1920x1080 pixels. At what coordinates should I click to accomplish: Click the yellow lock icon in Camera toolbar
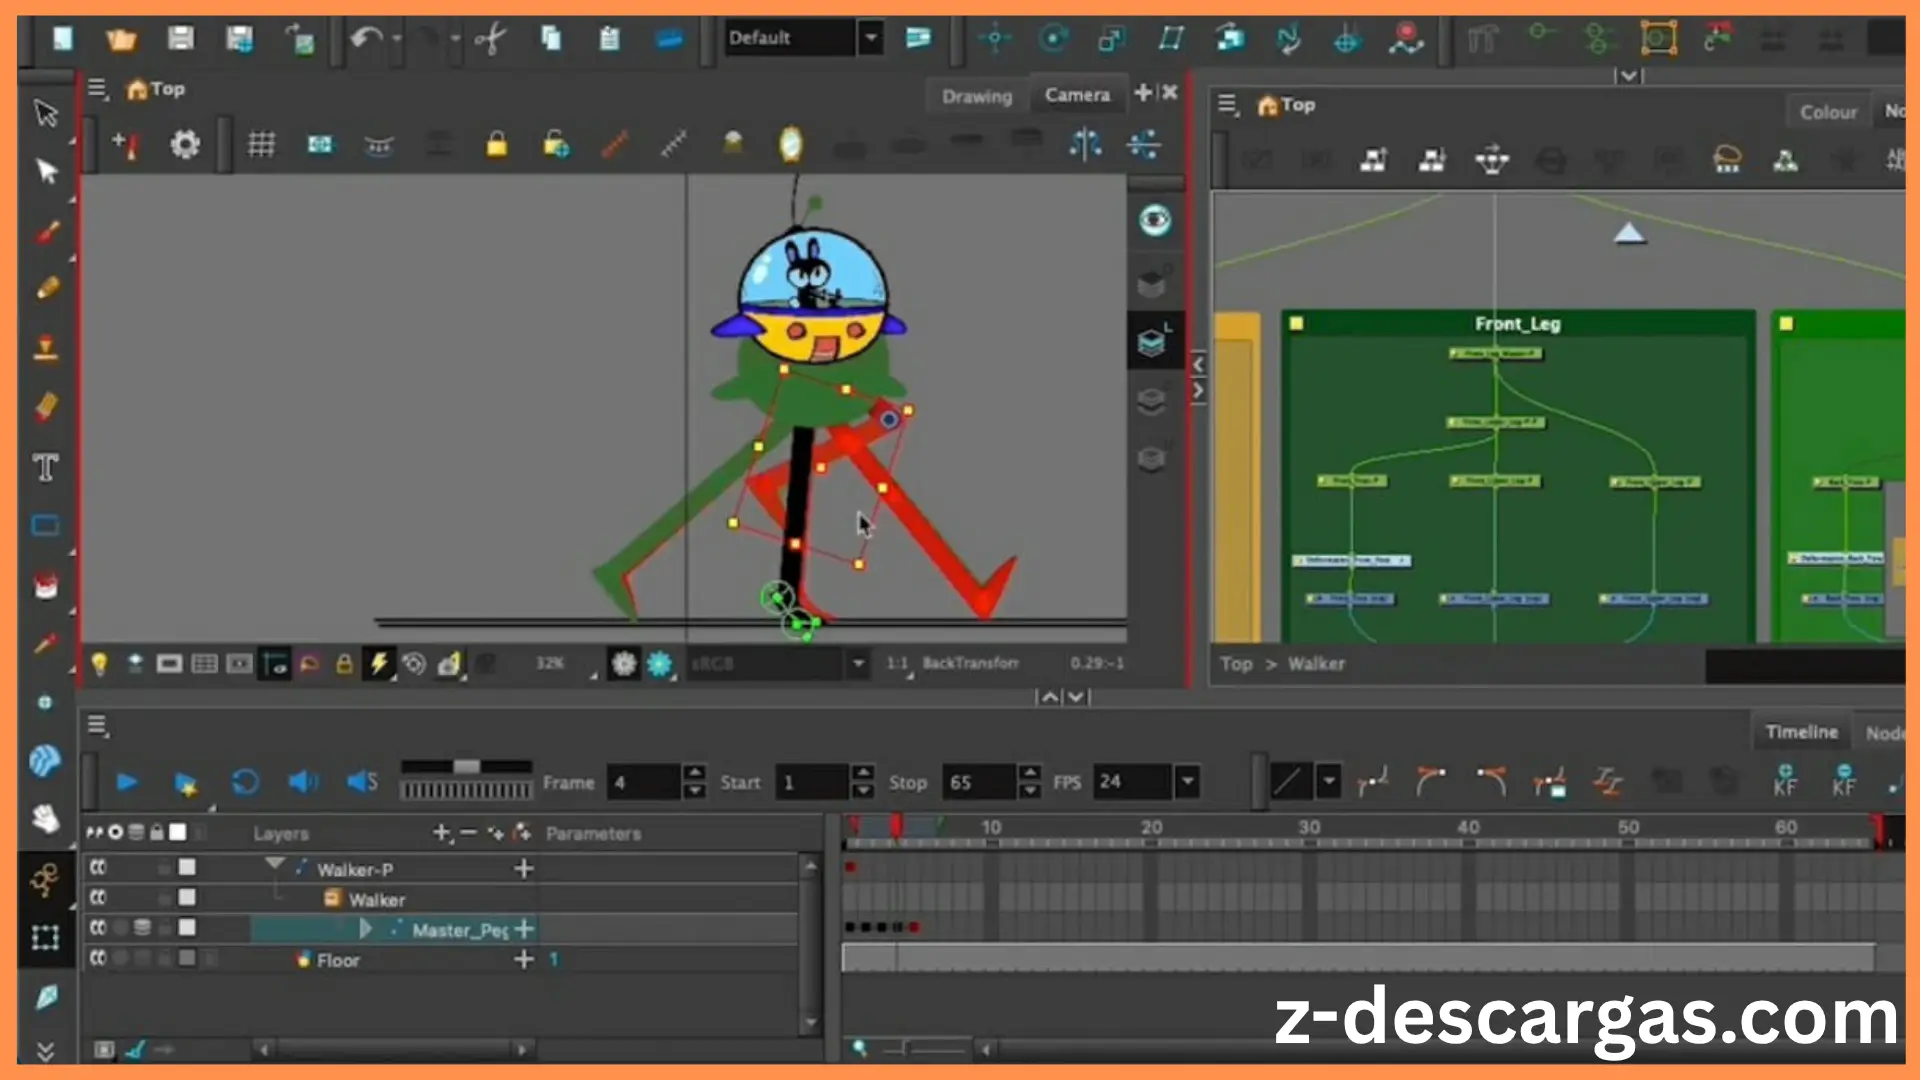click(x=496, y=145)
